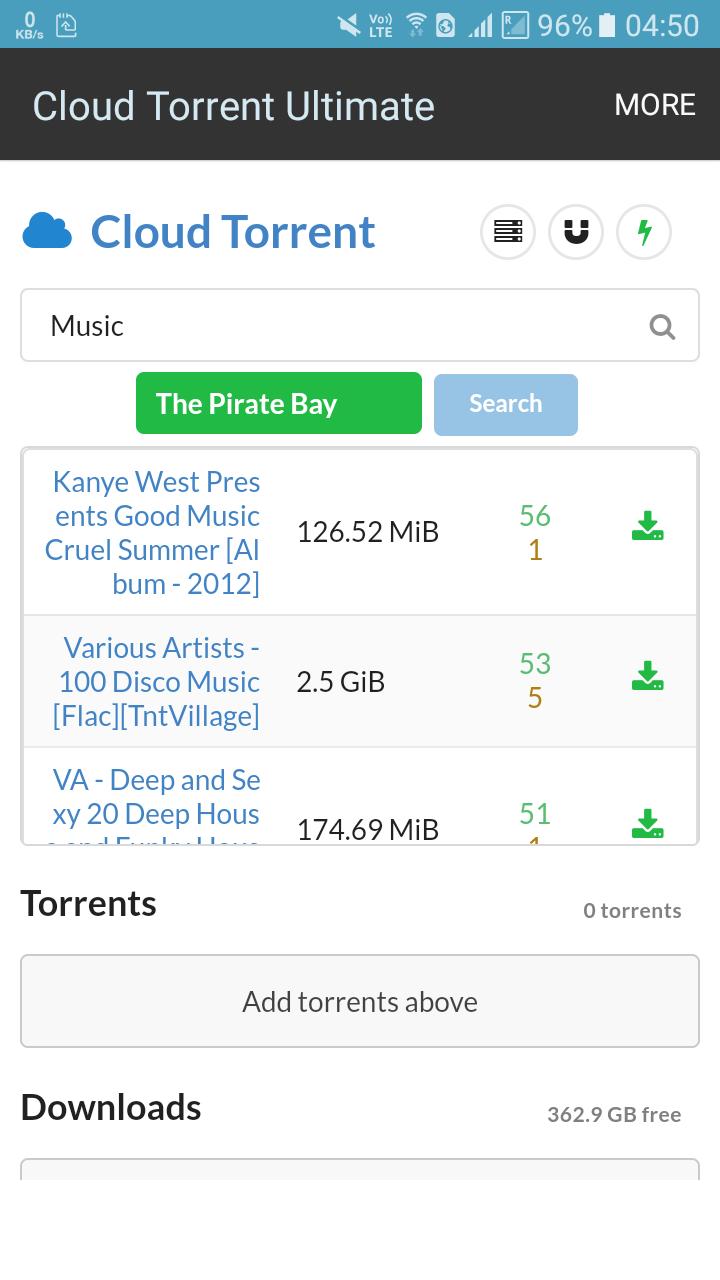Tap the Wi-Fi icon in status bar
The image size is (720, 1280).
(416, 25)
